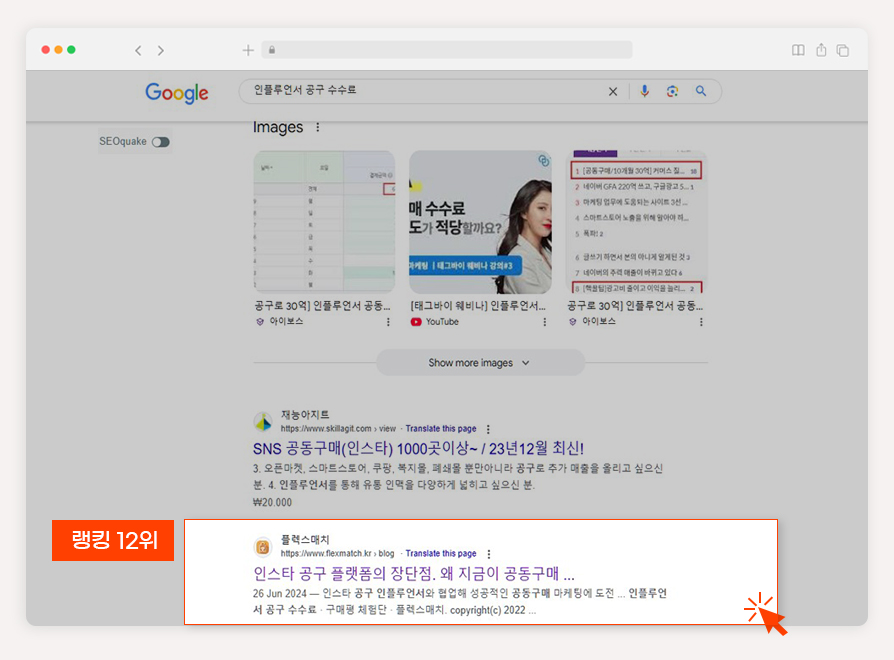Open the 인스타 공구 플랫폼의 장단점 result
Image resolution: width=894 pixels, height=660 pixels.
coord(413,573)
